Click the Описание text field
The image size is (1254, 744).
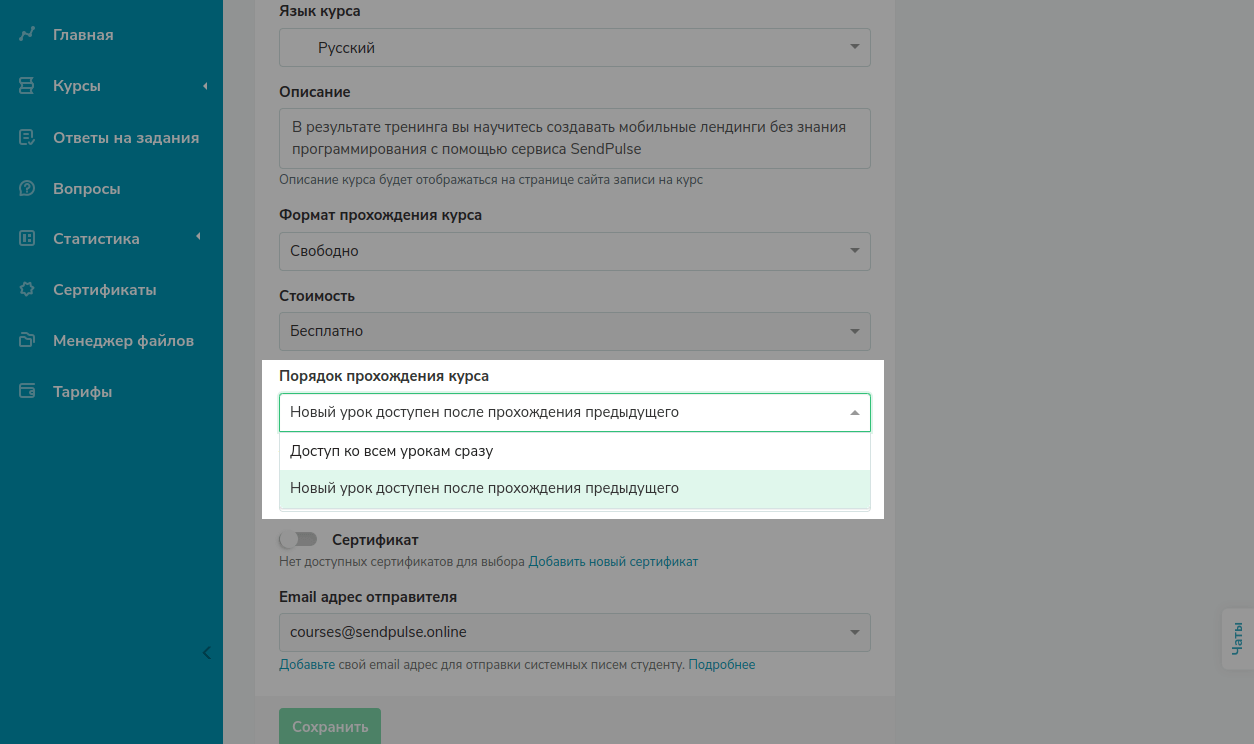[574, 139]
